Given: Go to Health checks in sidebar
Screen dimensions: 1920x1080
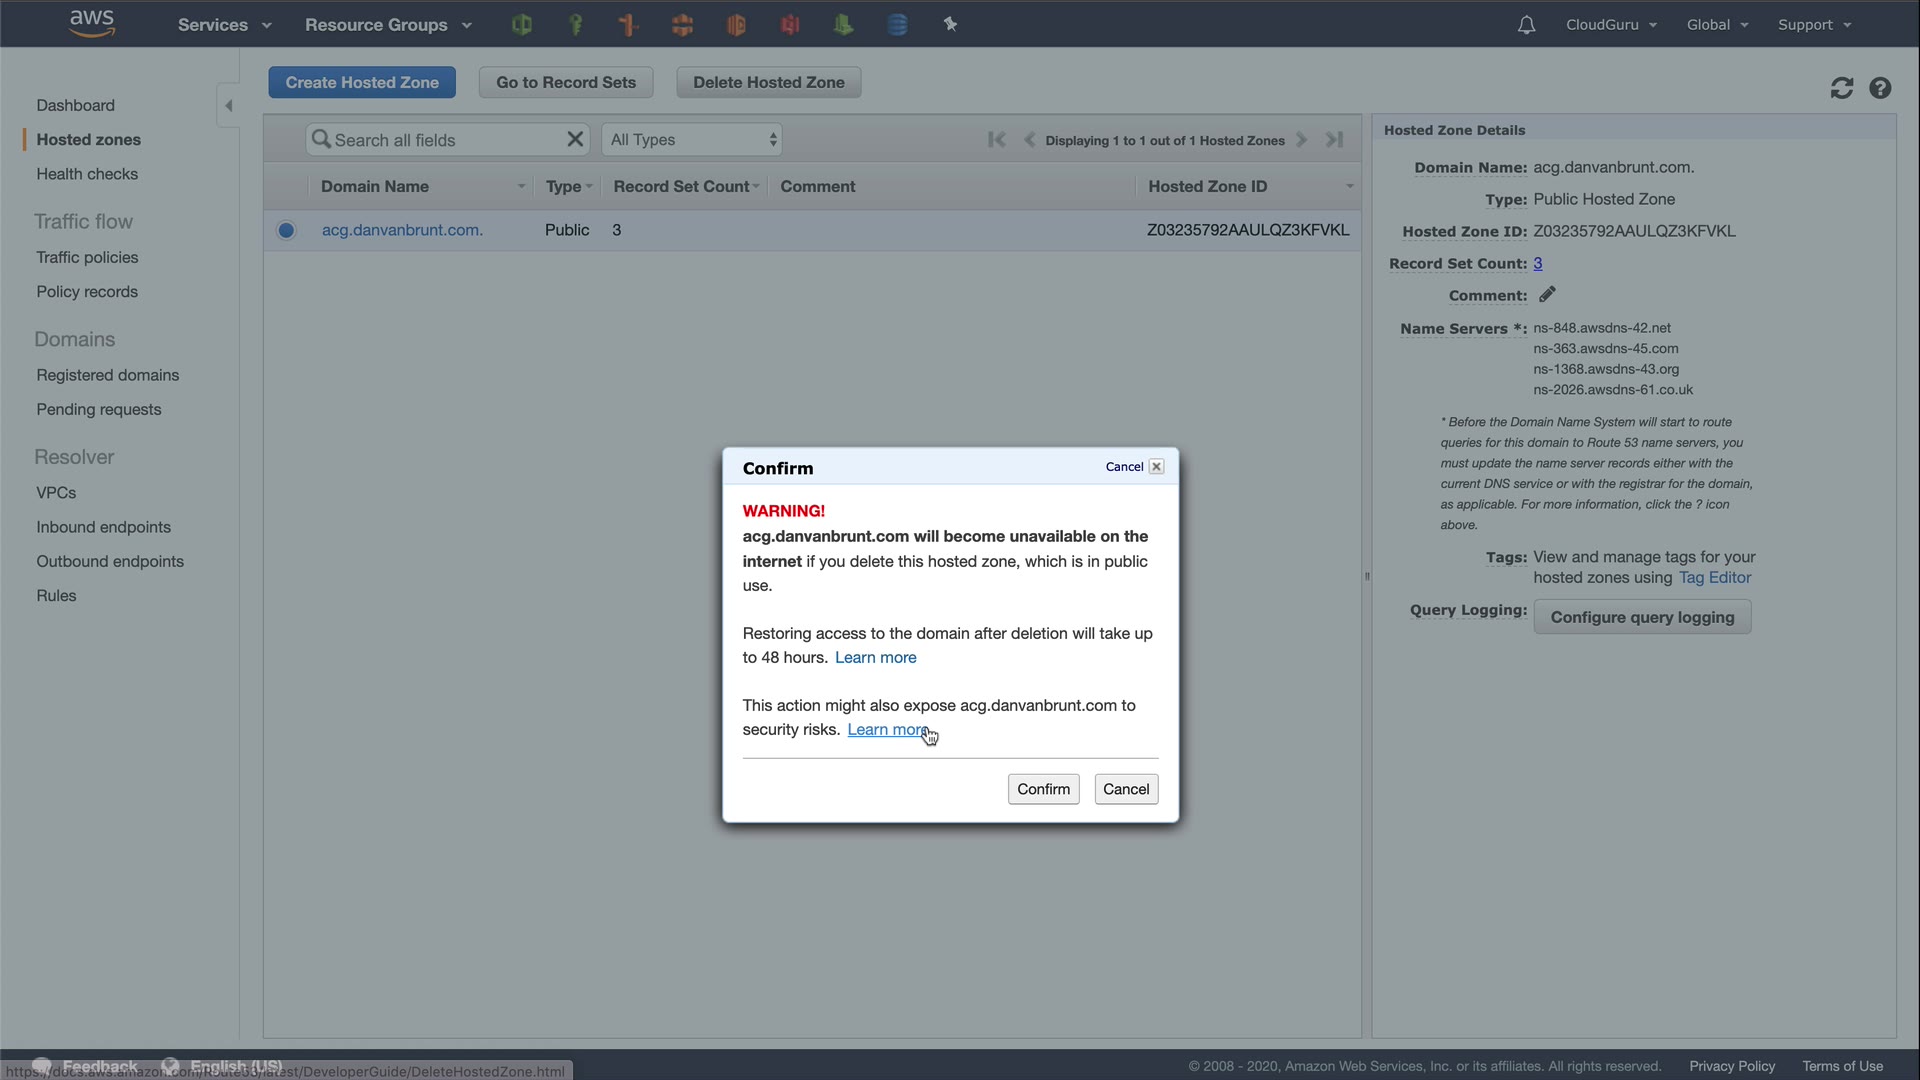Looking at the screenshot, I should click(x=87, y=174).
